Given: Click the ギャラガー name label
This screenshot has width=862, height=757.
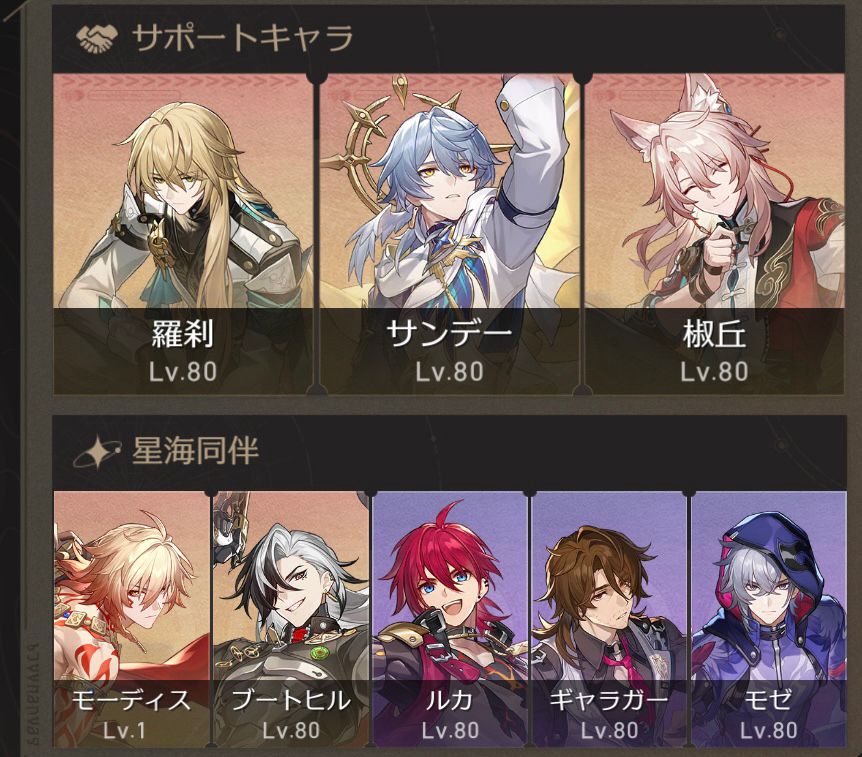Looking at the screenshot, I should pyautogui.click(x=609, y=700).
